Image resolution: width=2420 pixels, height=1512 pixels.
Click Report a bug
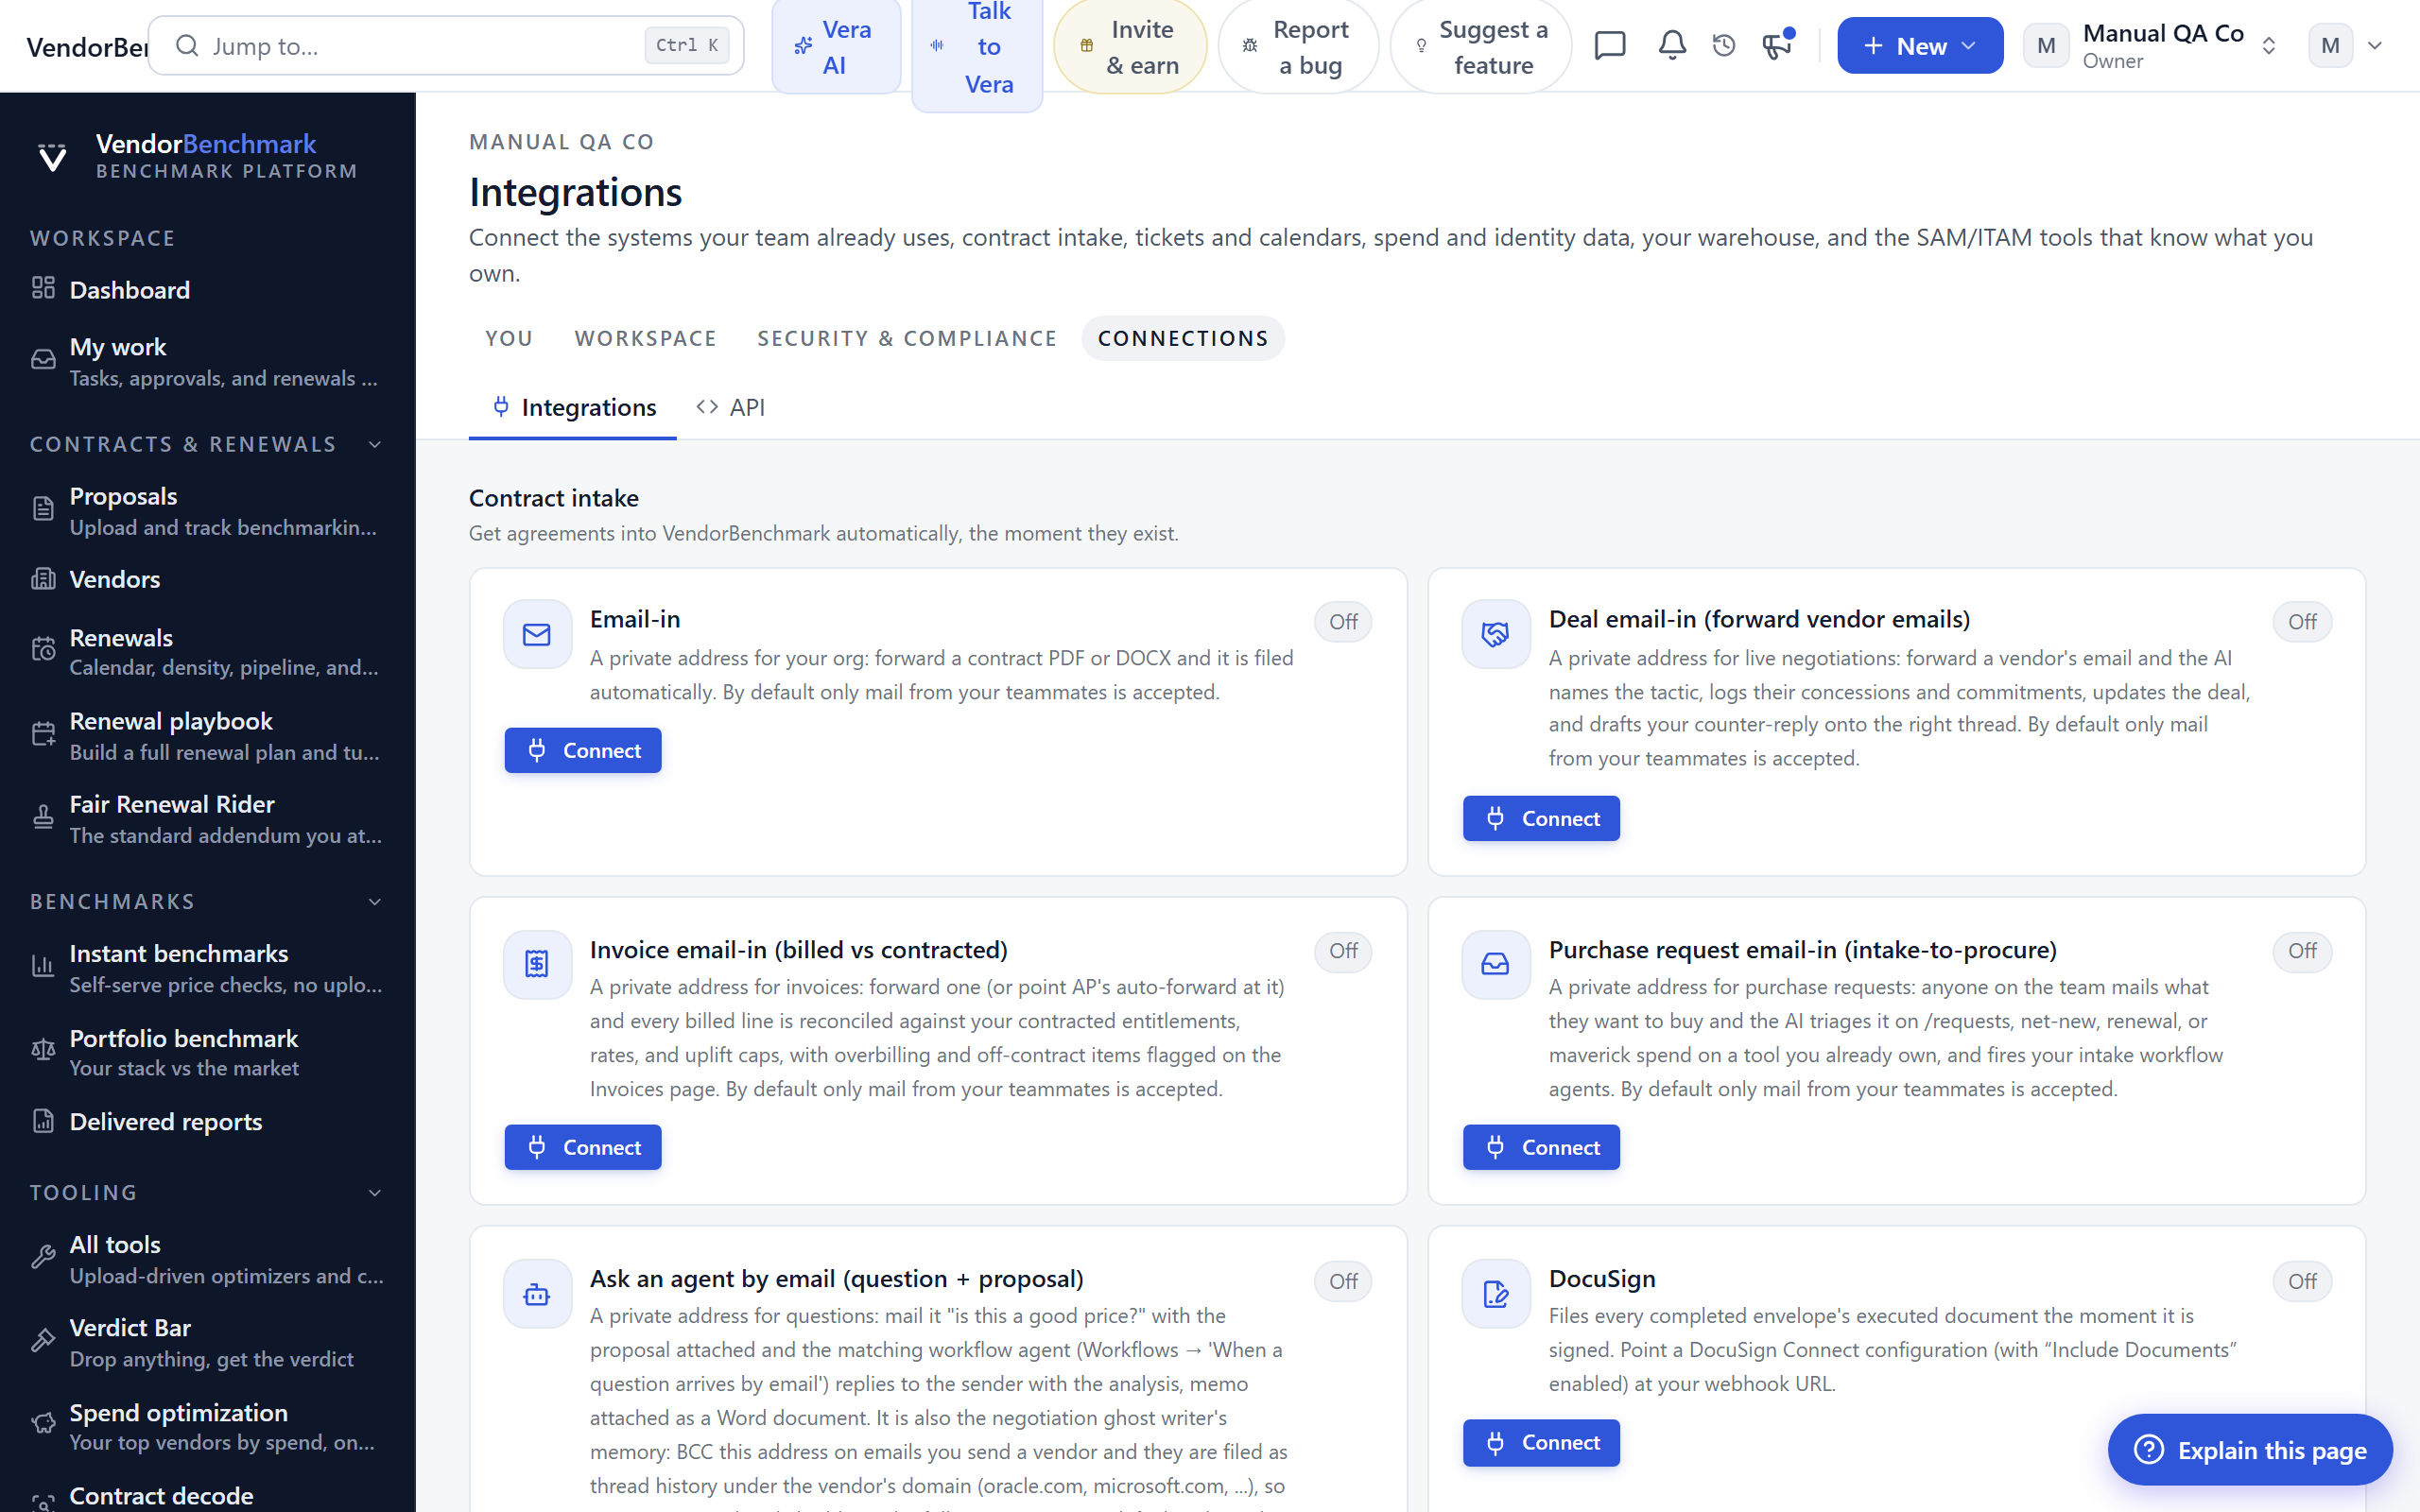click(1297, 46)
